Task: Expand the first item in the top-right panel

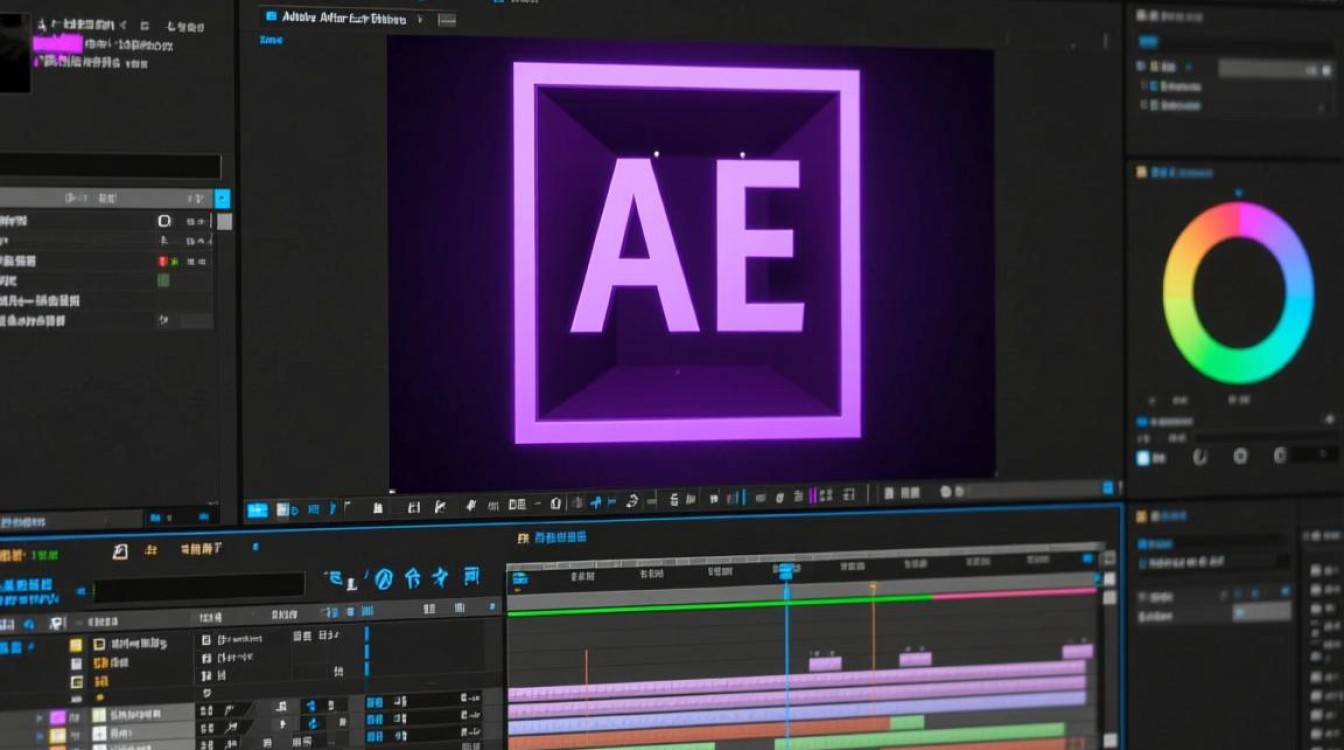Action: coord(1141,66)
